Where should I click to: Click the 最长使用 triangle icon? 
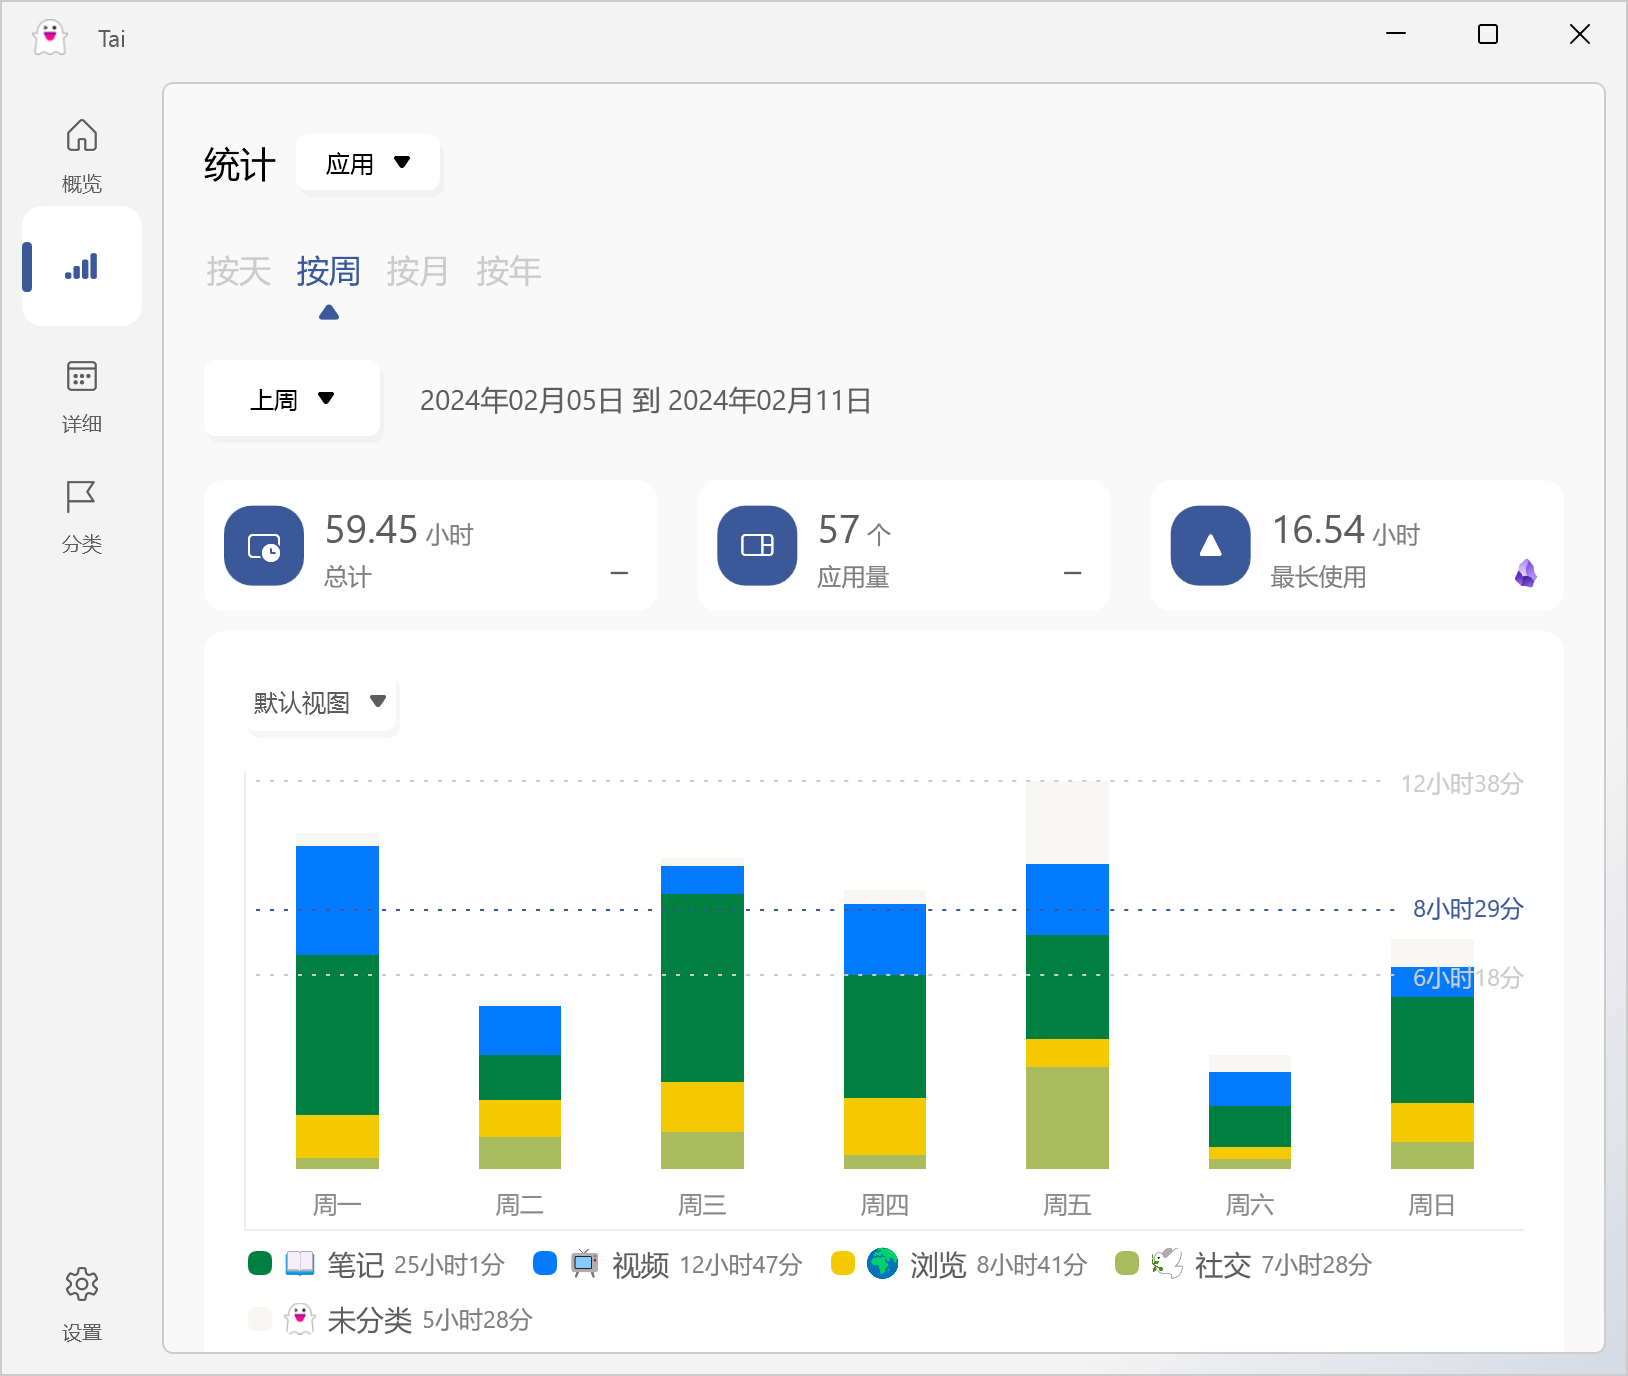pyautogui.click(x=1211, y=546)
